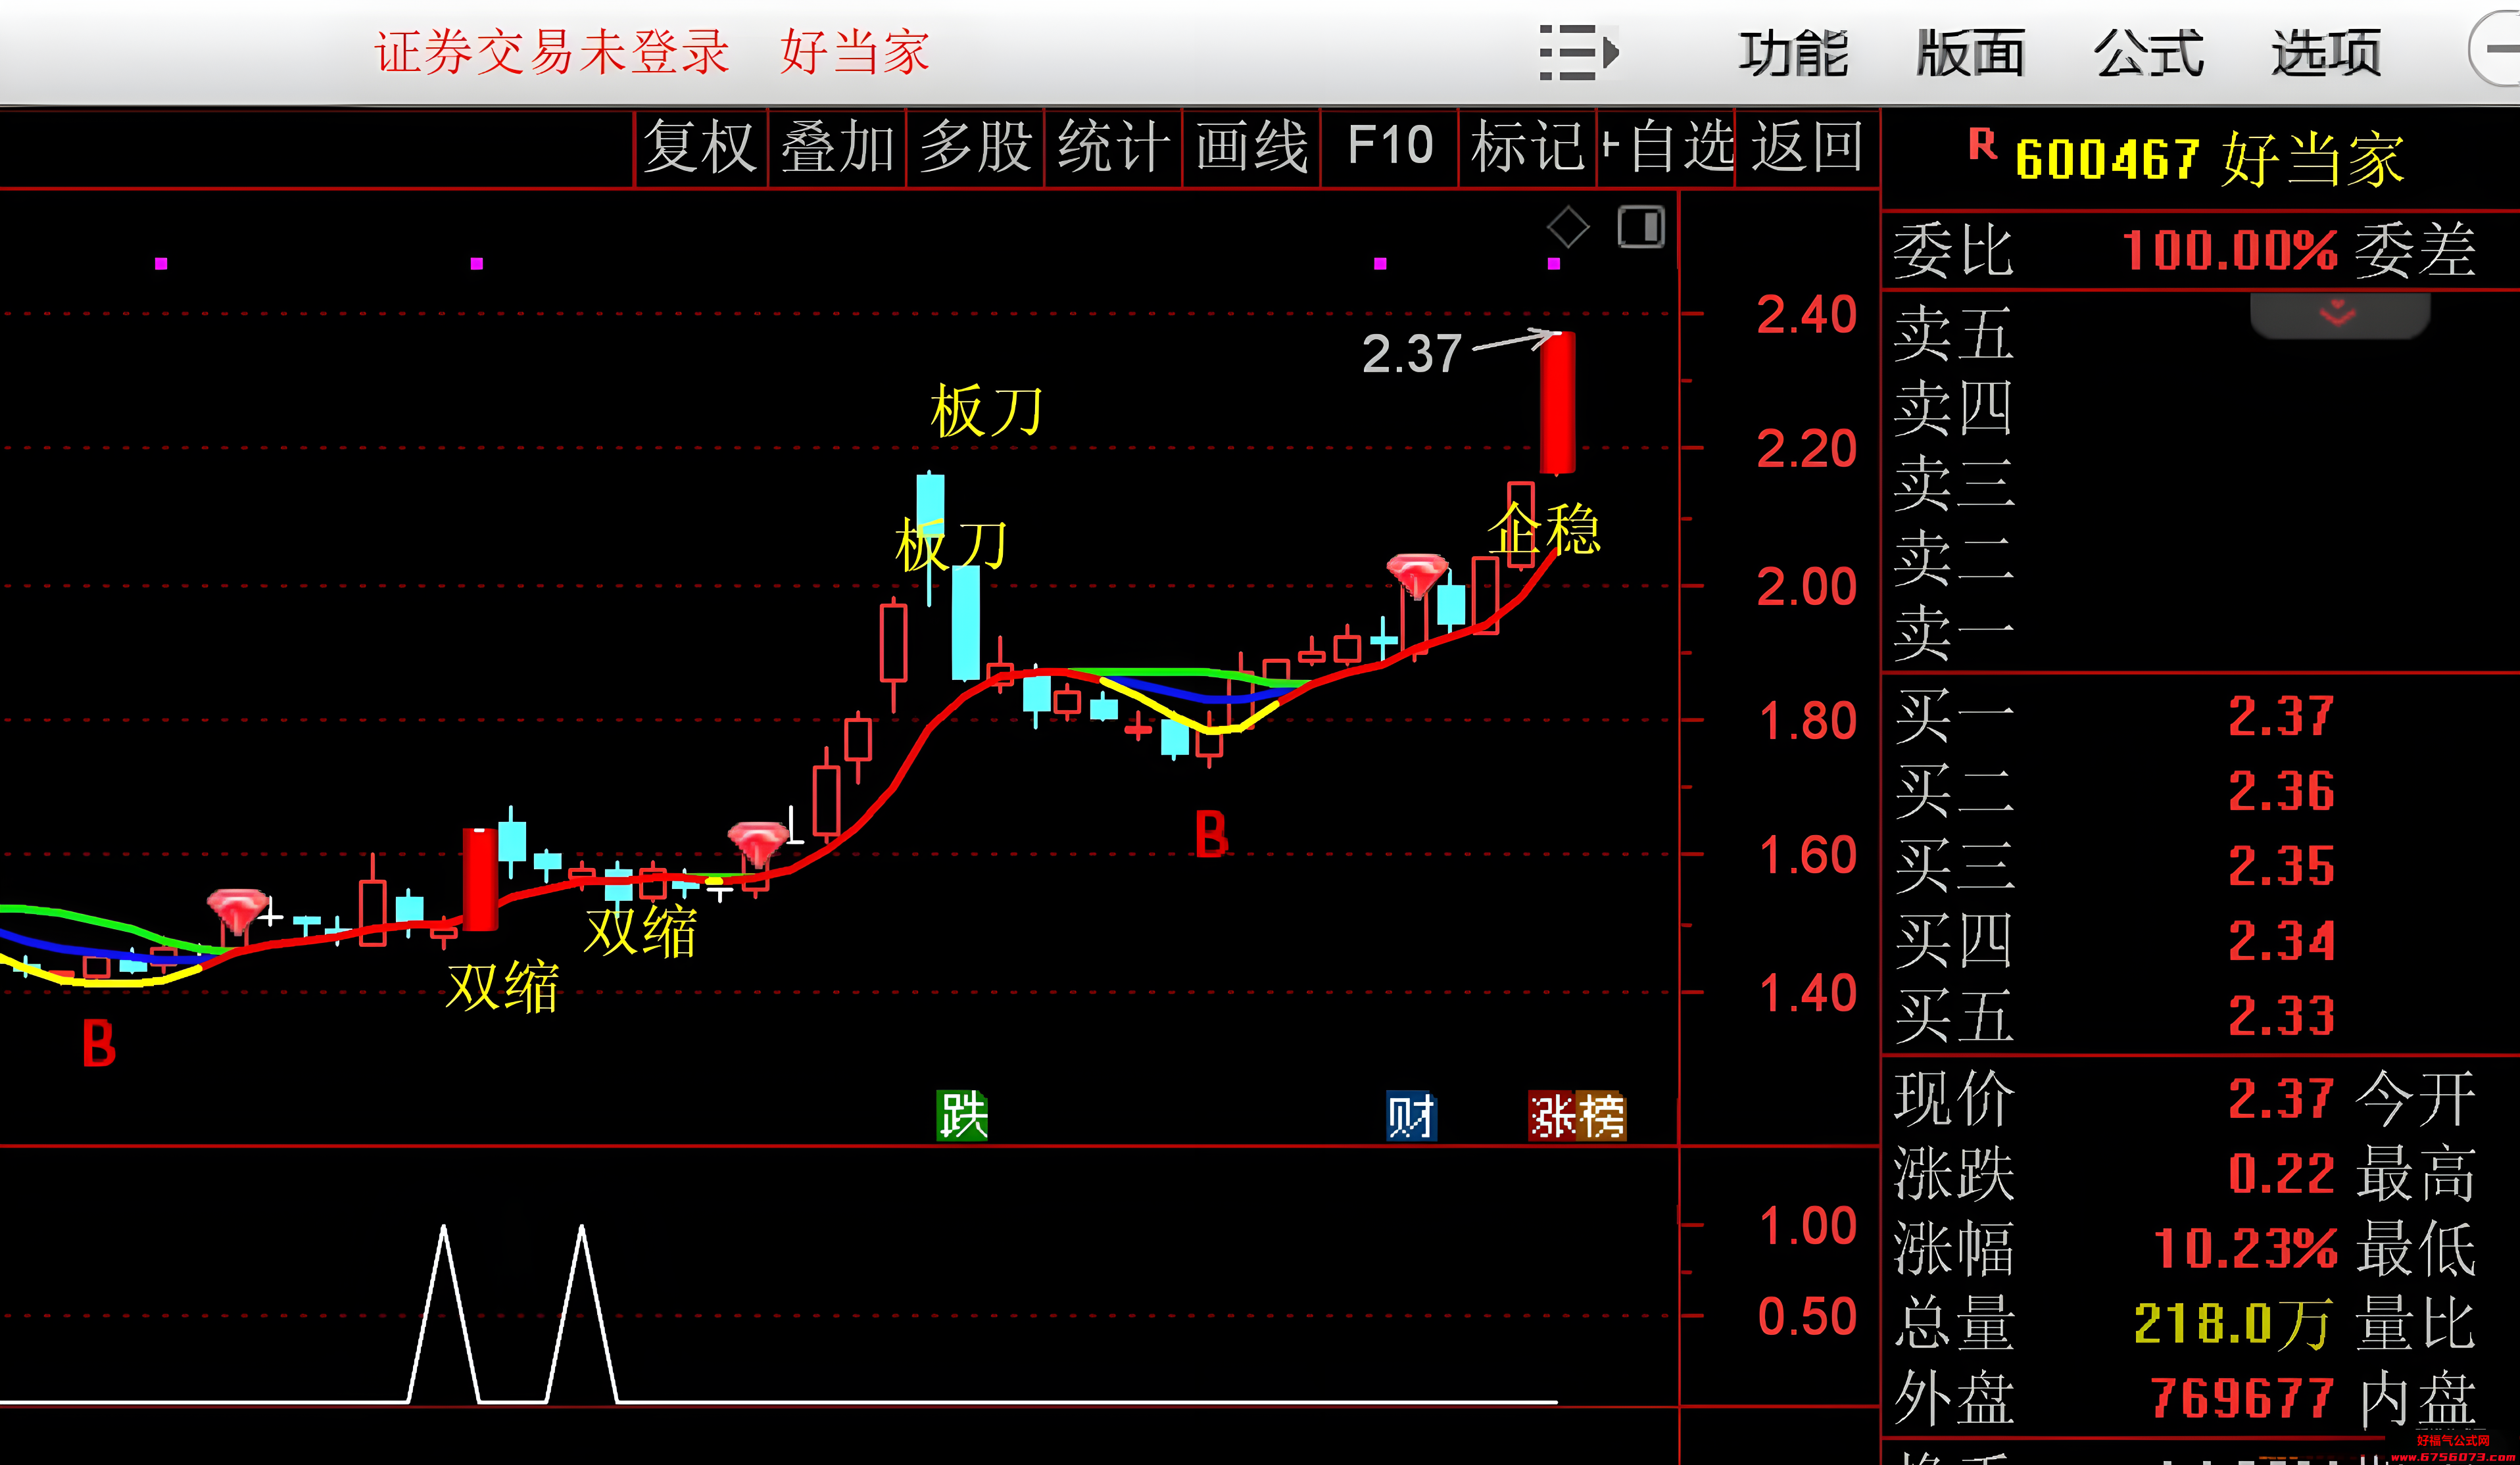The width and height of the screenshot is (2520, 1465).
Task: Toggle 复权 price adjustment
Action: 700,147
